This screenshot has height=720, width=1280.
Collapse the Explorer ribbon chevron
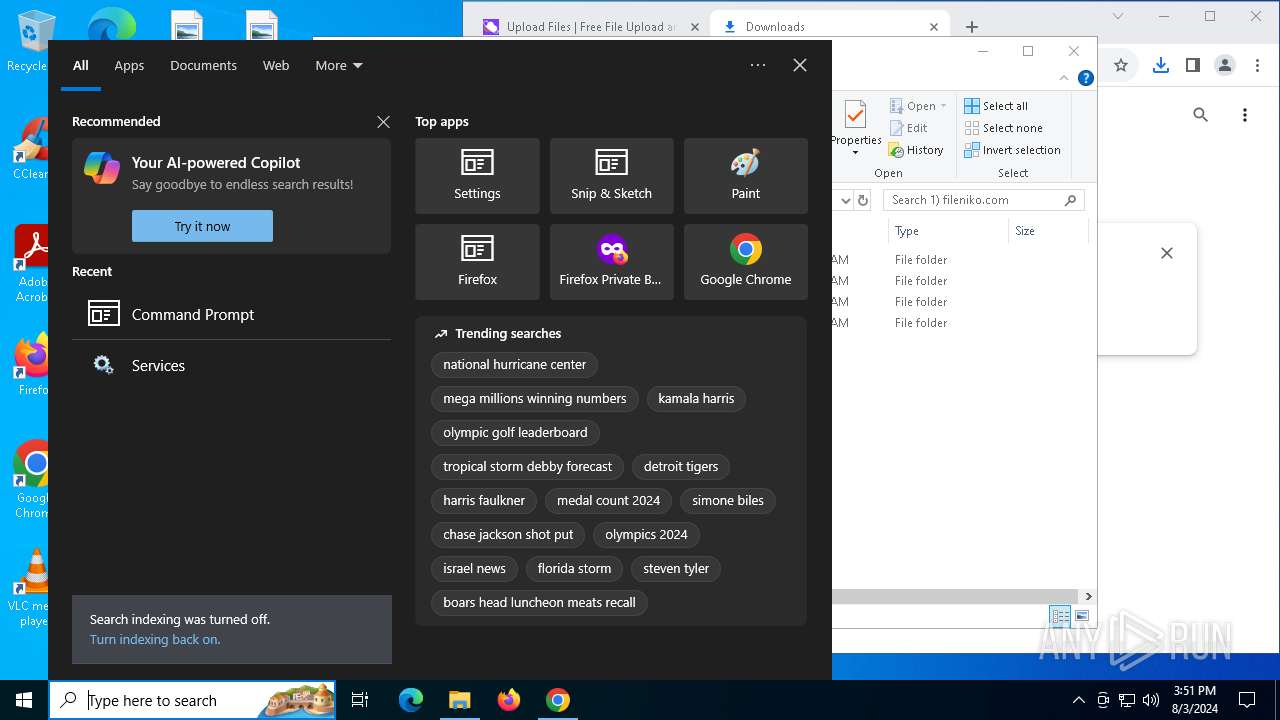click(x=1064, y=78)
